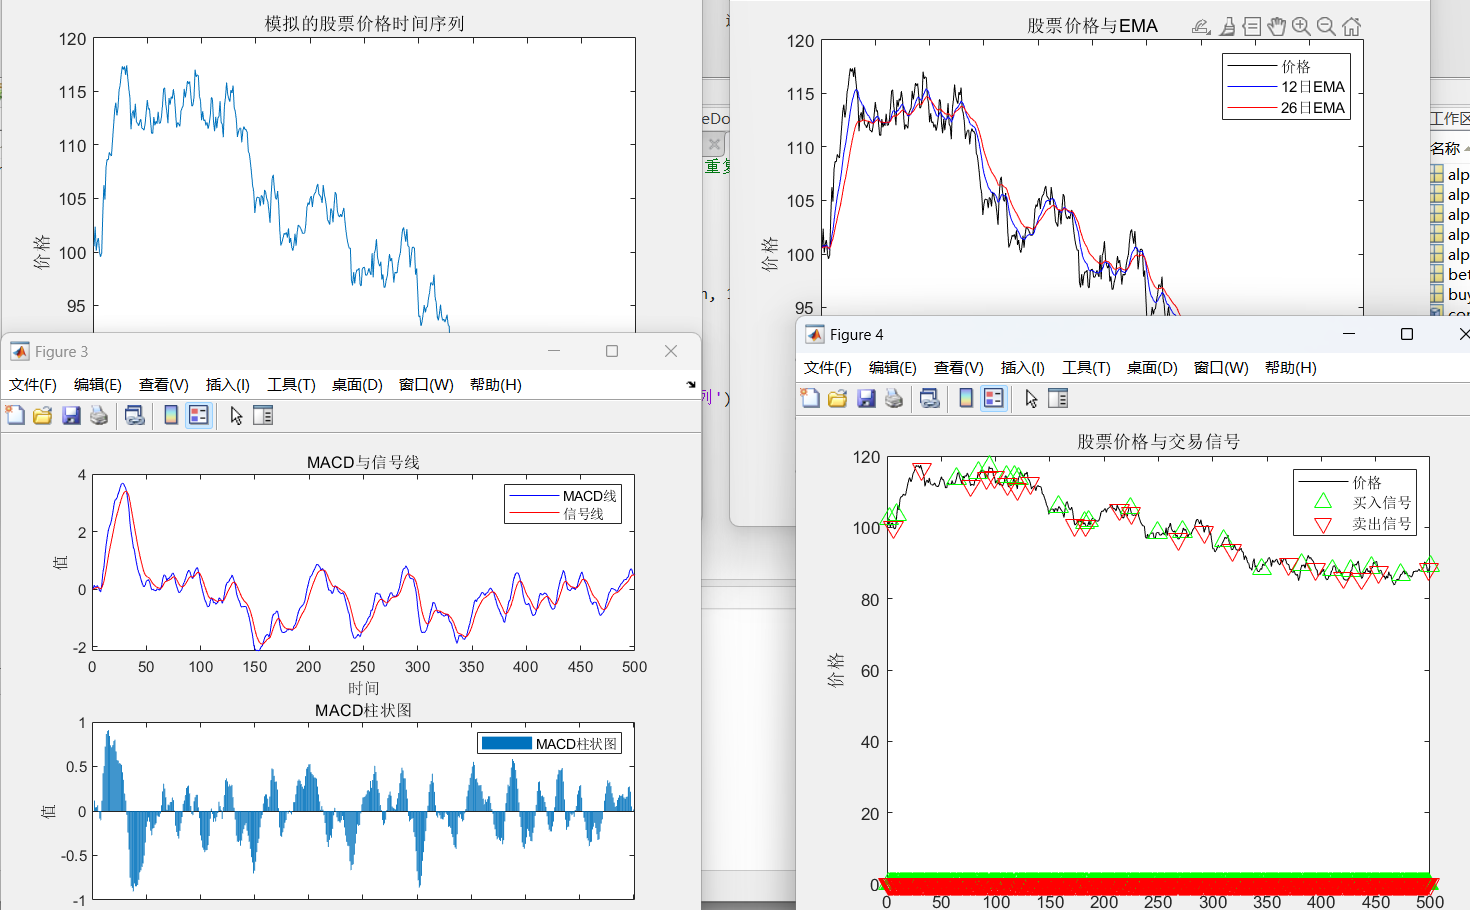Screen dimensions: 1470x910
Task: Open file icon in Figure 3 toolbar
Action: click(42, 415)
